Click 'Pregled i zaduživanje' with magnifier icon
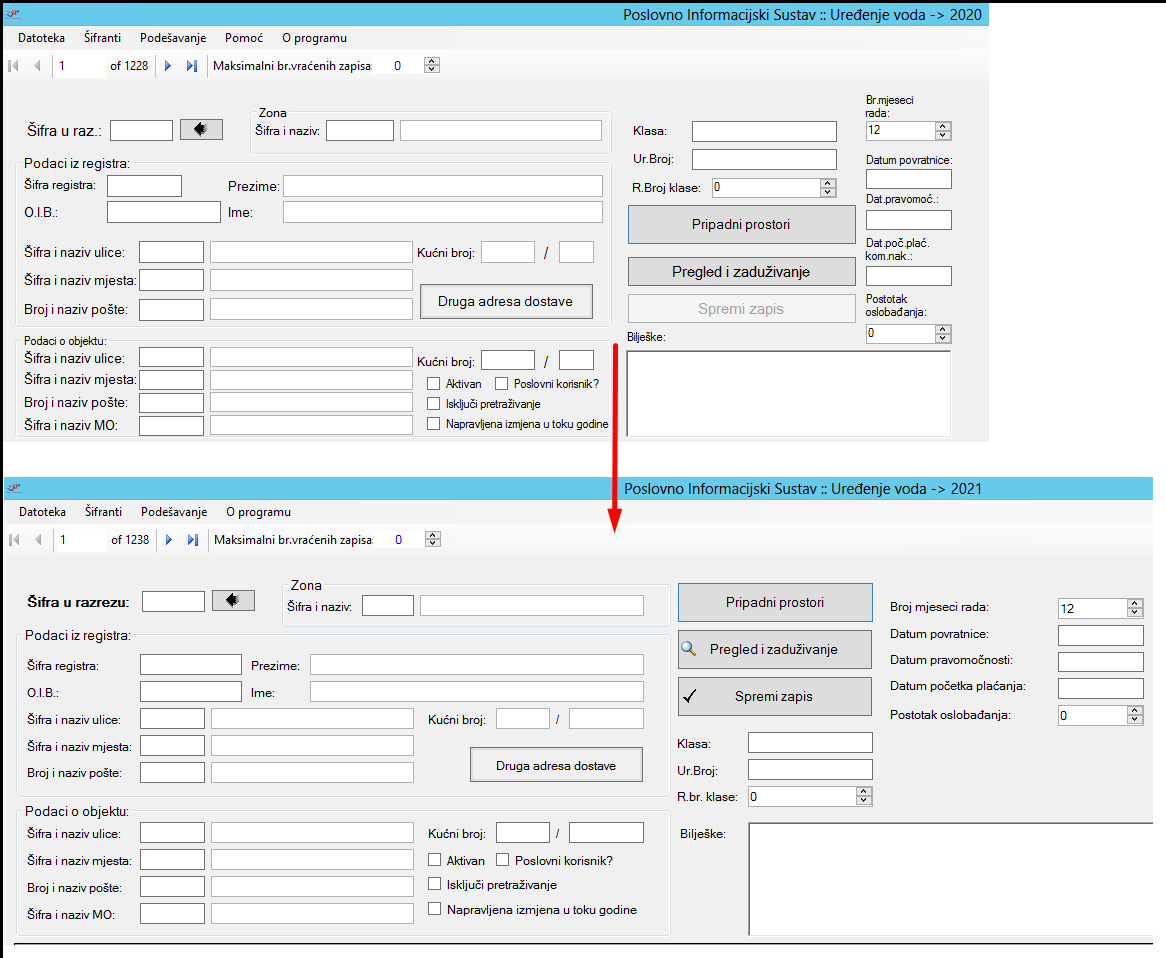 pyautogui.click(x=774, y=649)
